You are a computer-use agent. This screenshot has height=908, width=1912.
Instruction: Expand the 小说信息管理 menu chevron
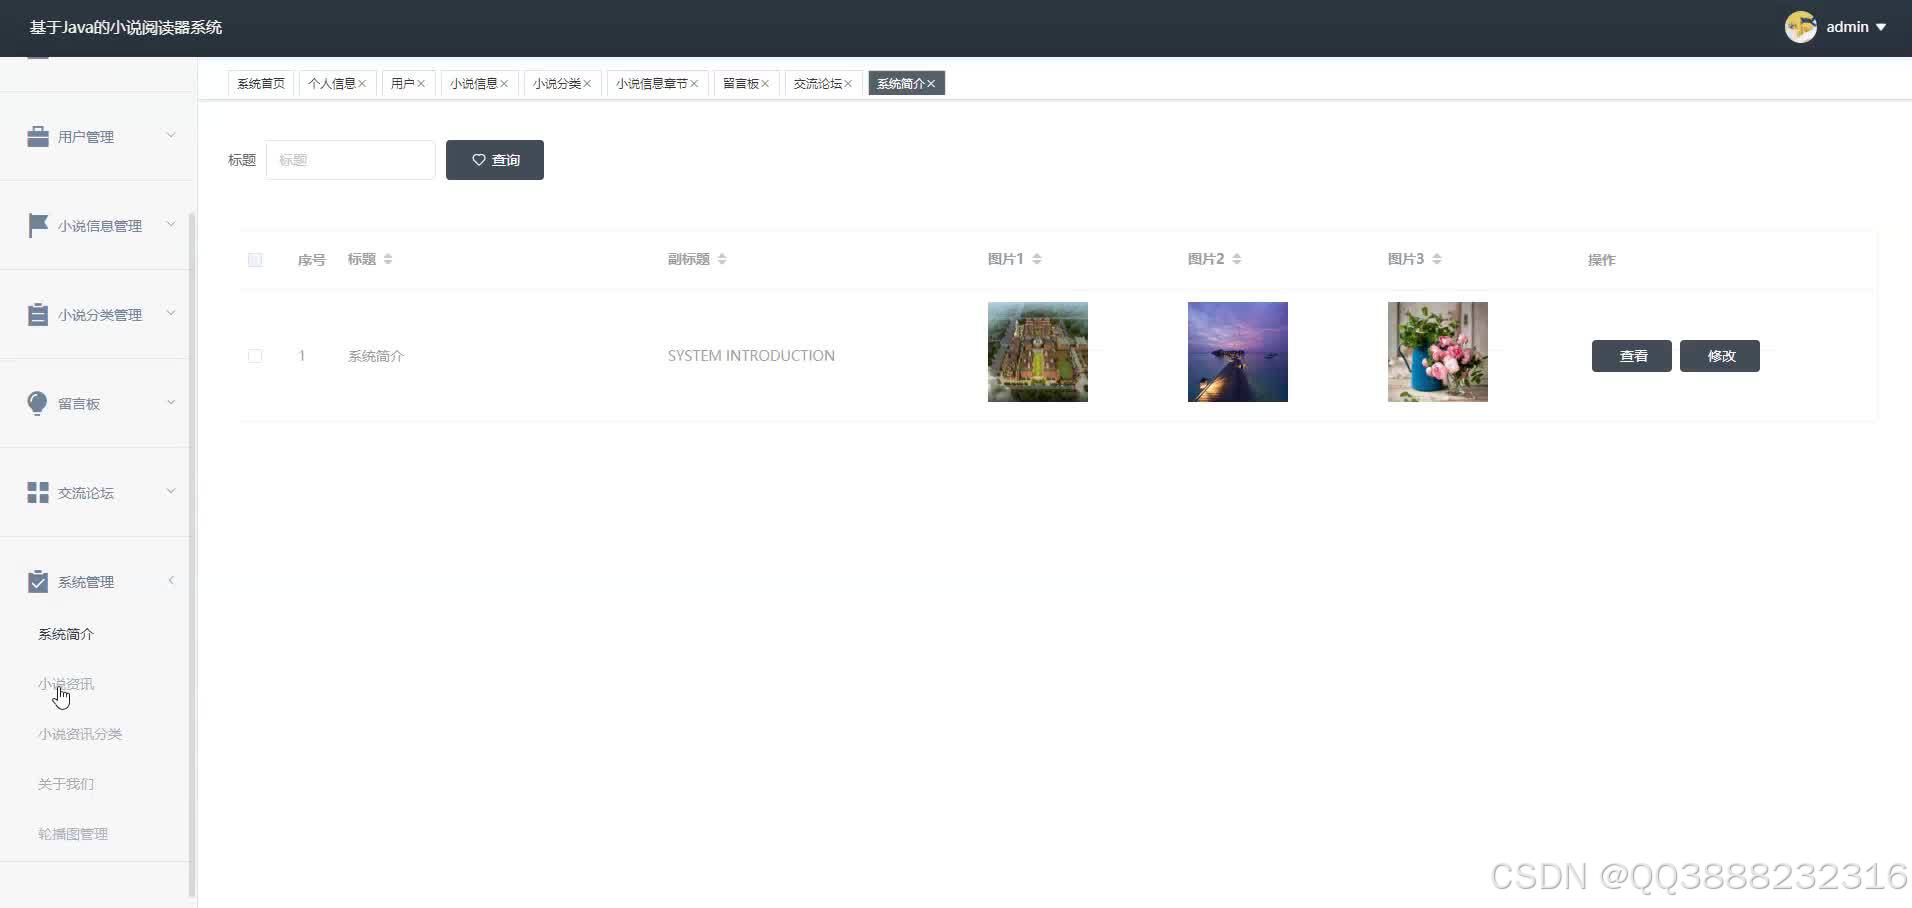click(x=171, y=224)
